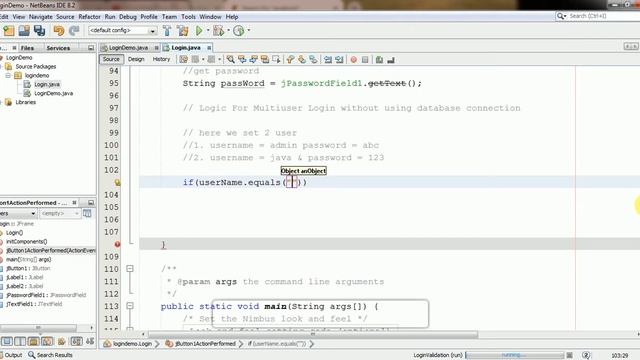
Task: Click the Clean and Build icon
Action: [x=182, y=31]
